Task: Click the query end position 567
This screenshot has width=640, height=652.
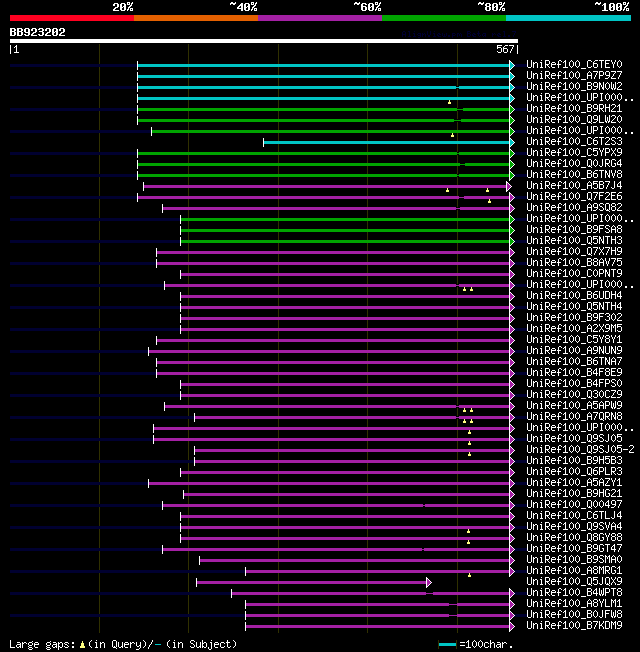Action: click(x=505, y=49)
